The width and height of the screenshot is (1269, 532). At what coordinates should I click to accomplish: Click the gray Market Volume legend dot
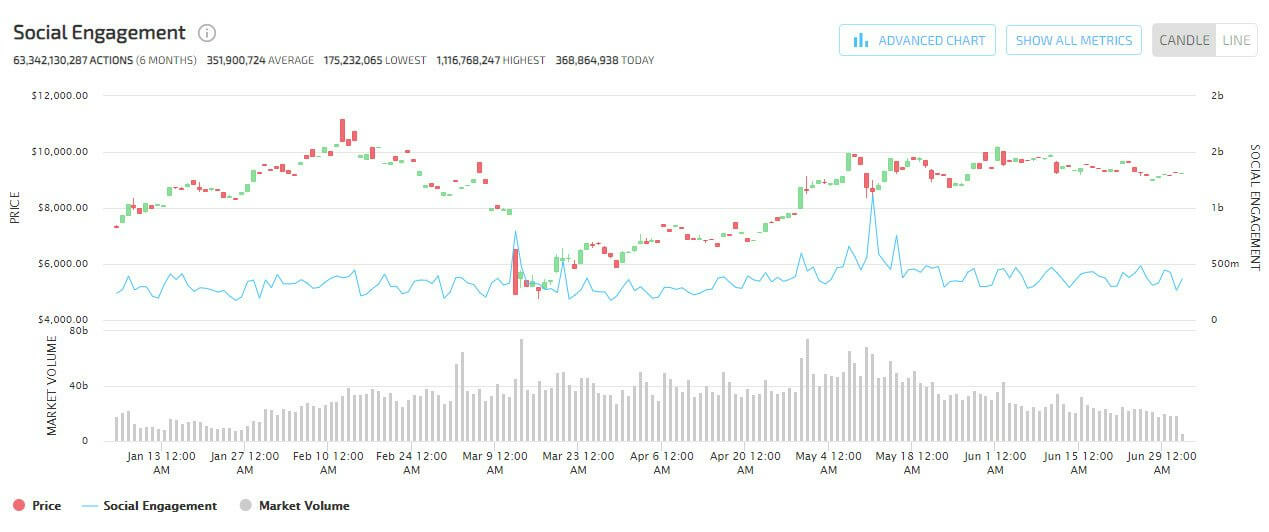click(x=245, y=506)
